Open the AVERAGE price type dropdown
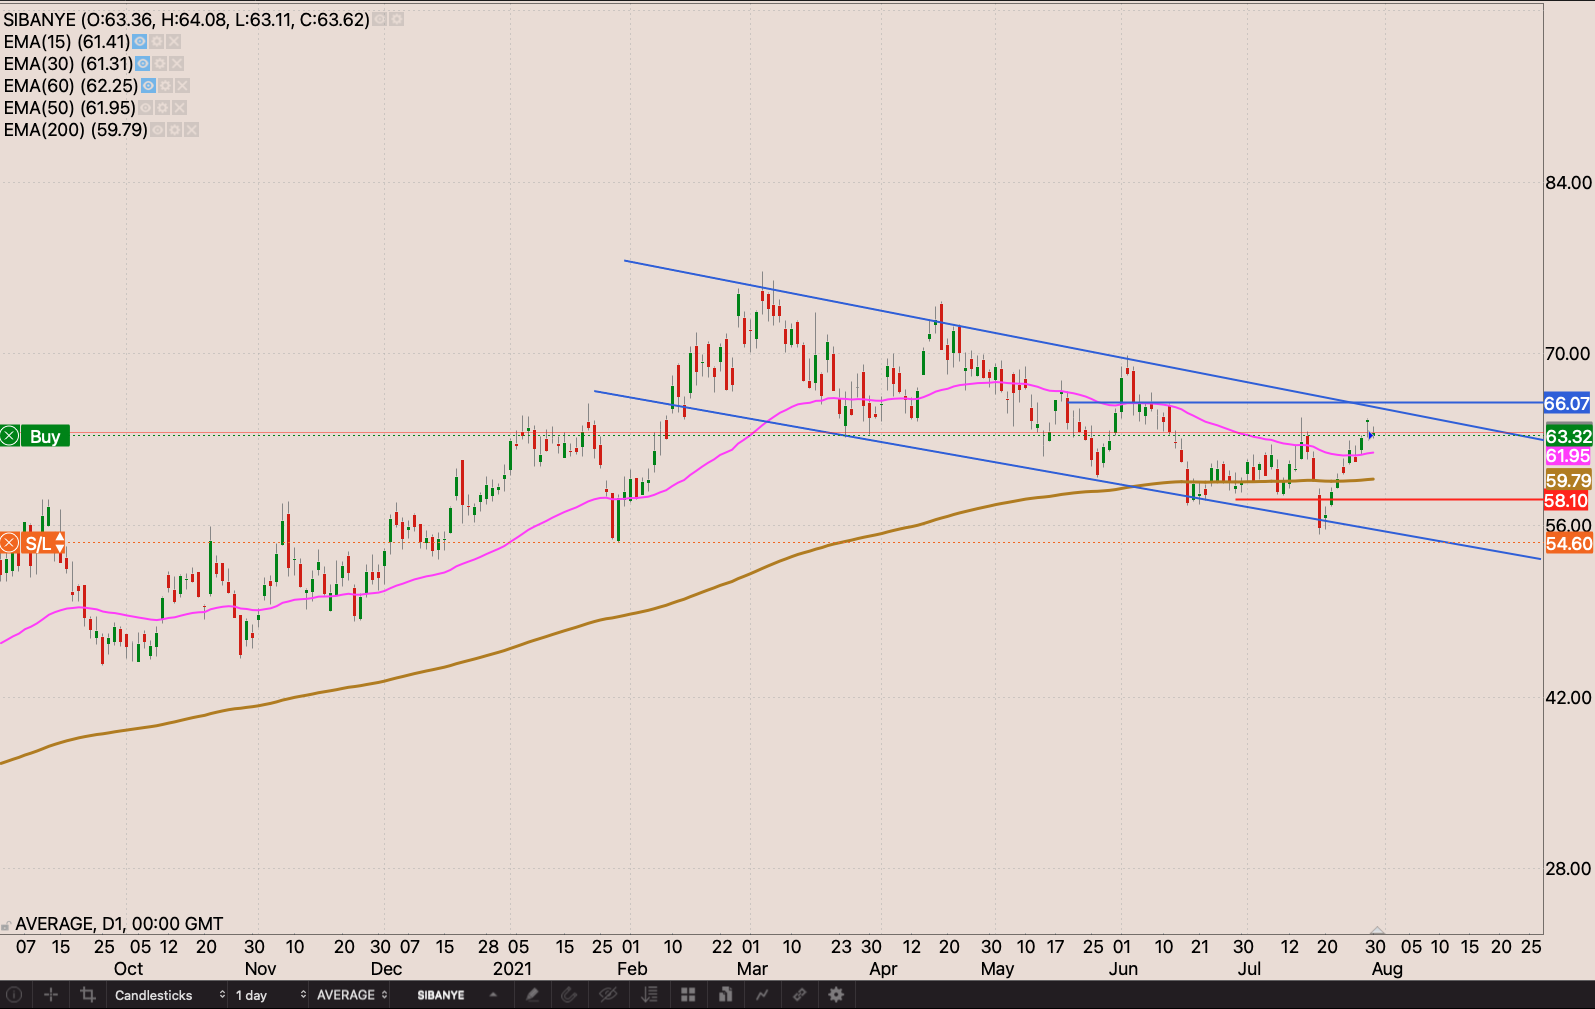1595x1009 pixels. click(352, 995)
